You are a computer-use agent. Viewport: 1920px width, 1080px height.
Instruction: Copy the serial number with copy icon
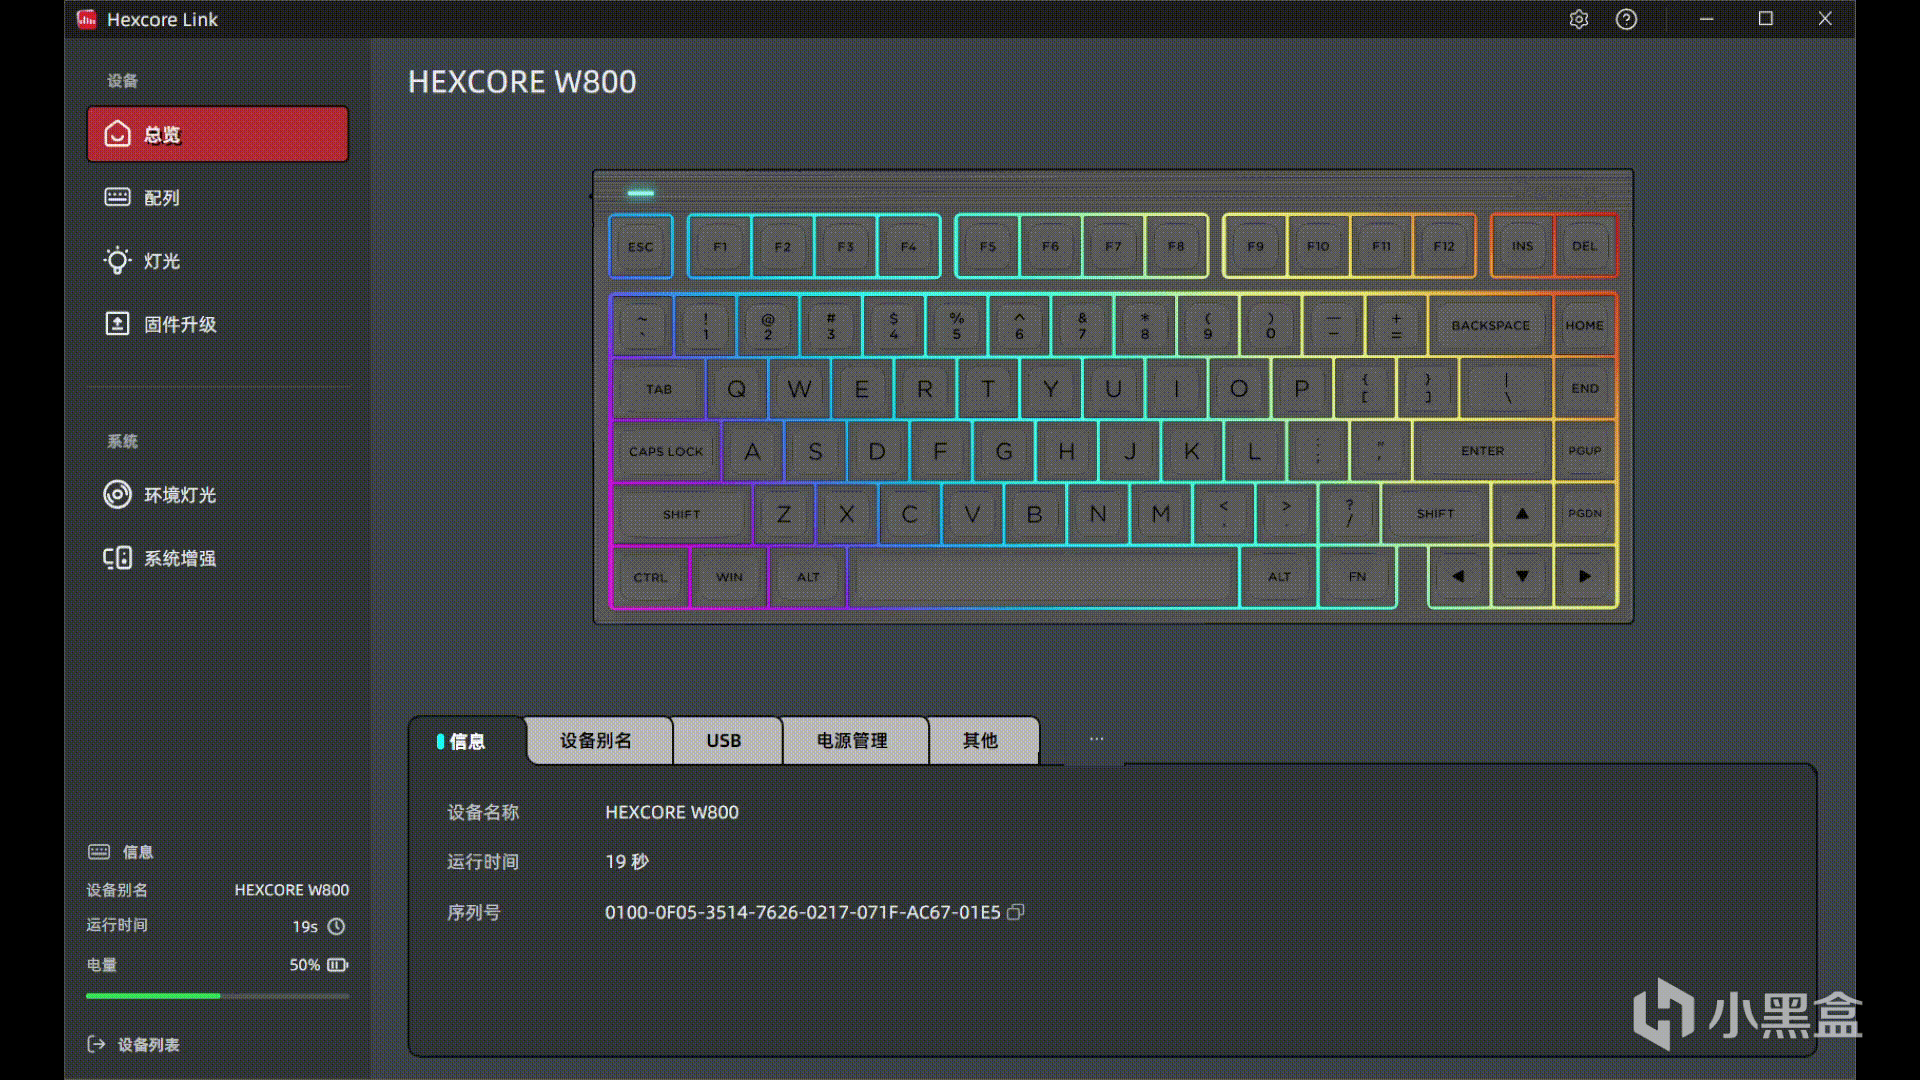1015,912
